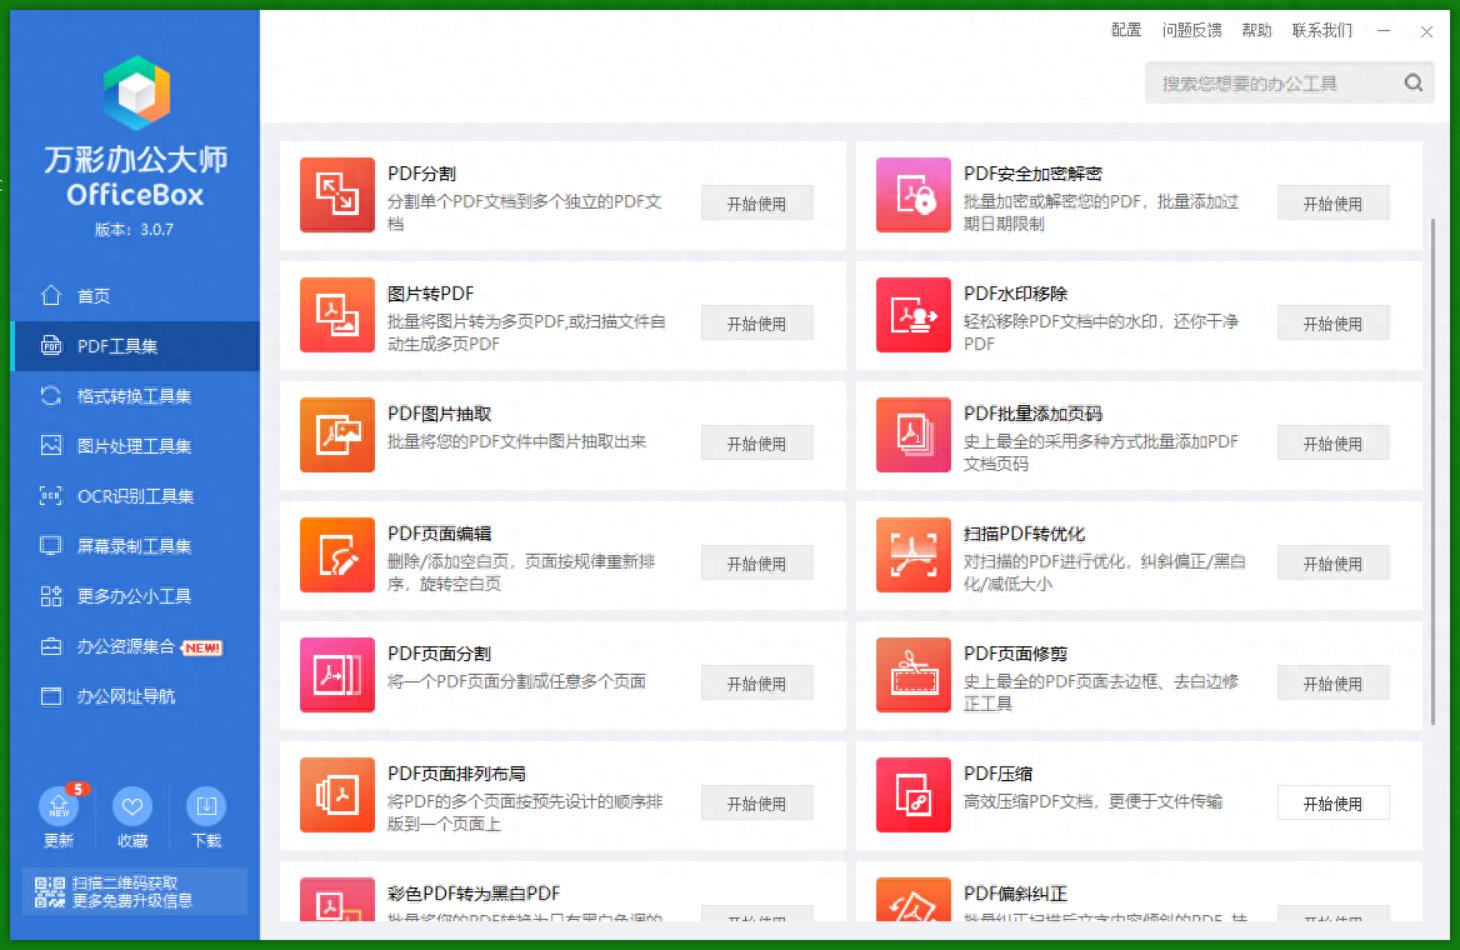
Task: Click the PDF水印移除 icon
Action: point(913,315)
